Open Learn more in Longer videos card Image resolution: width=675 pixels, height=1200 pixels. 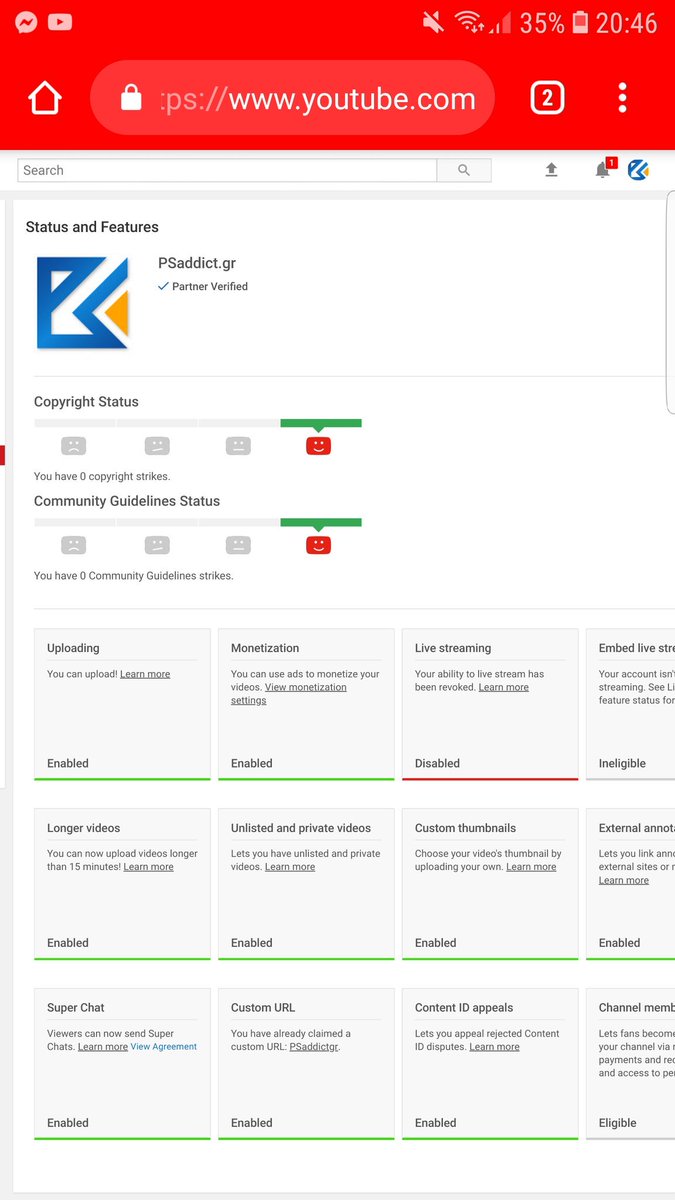point(148,867)
